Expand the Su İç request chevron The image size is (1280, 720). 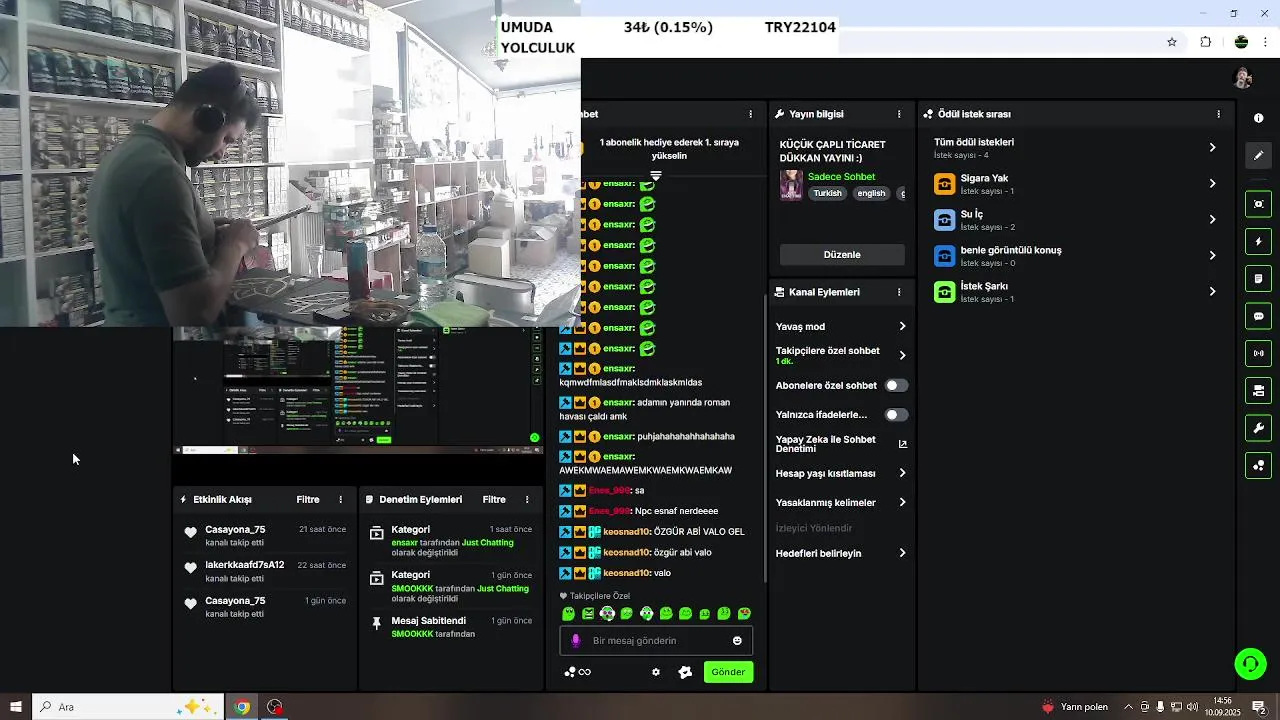pyautogui.click(x=1212, y=219)
